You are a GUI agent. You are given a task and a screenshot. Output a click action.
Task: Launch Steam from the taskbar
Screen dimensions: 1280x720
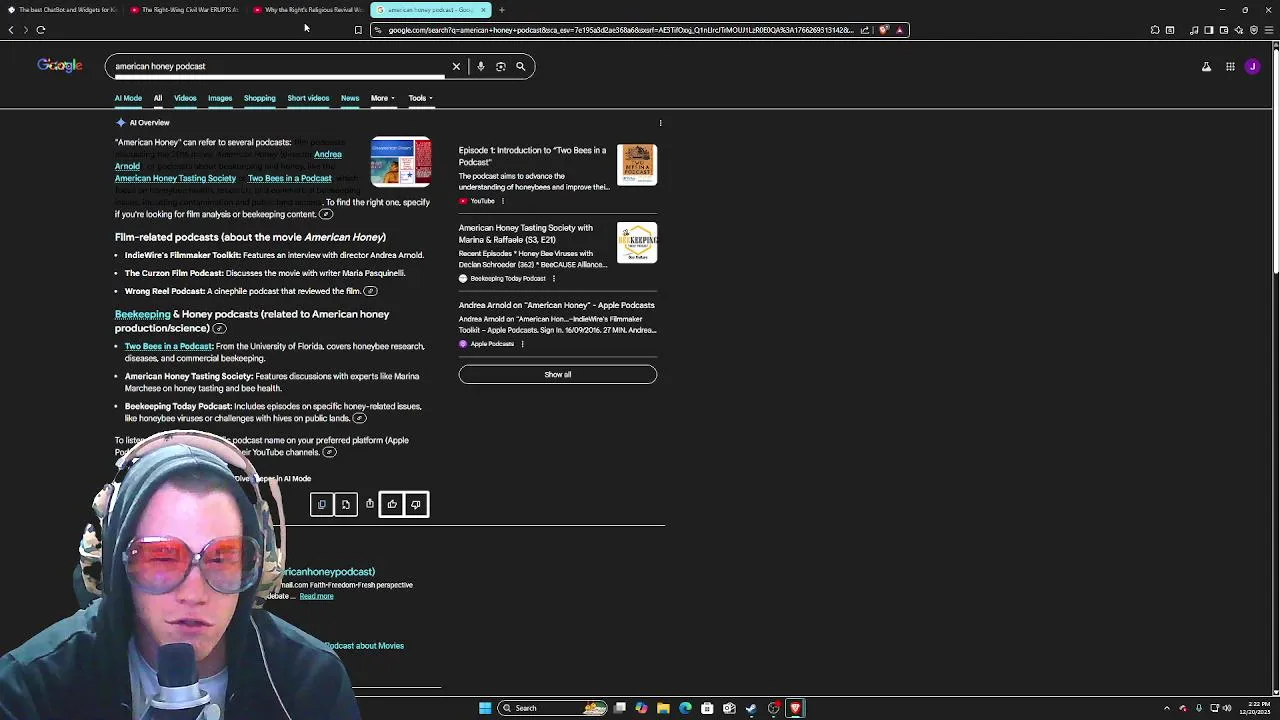(751, 708)
